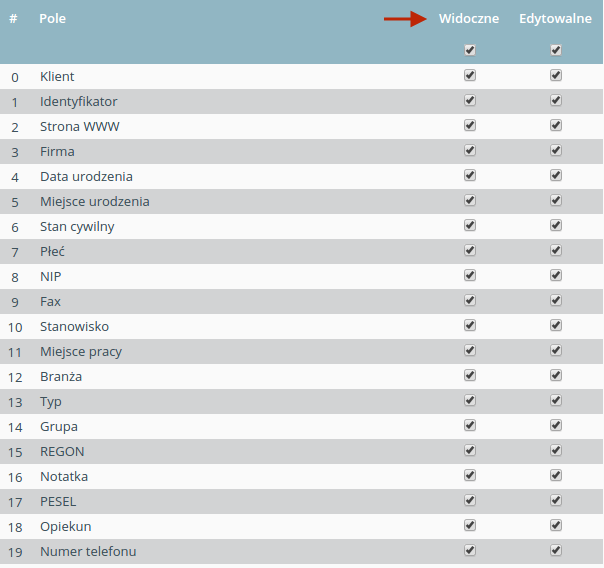The height and width of the screenshot is (568, 604).
Task: Uncheck Widoczne for Data urodzenia
Action: pyautogui.click(x=470, y=175)
